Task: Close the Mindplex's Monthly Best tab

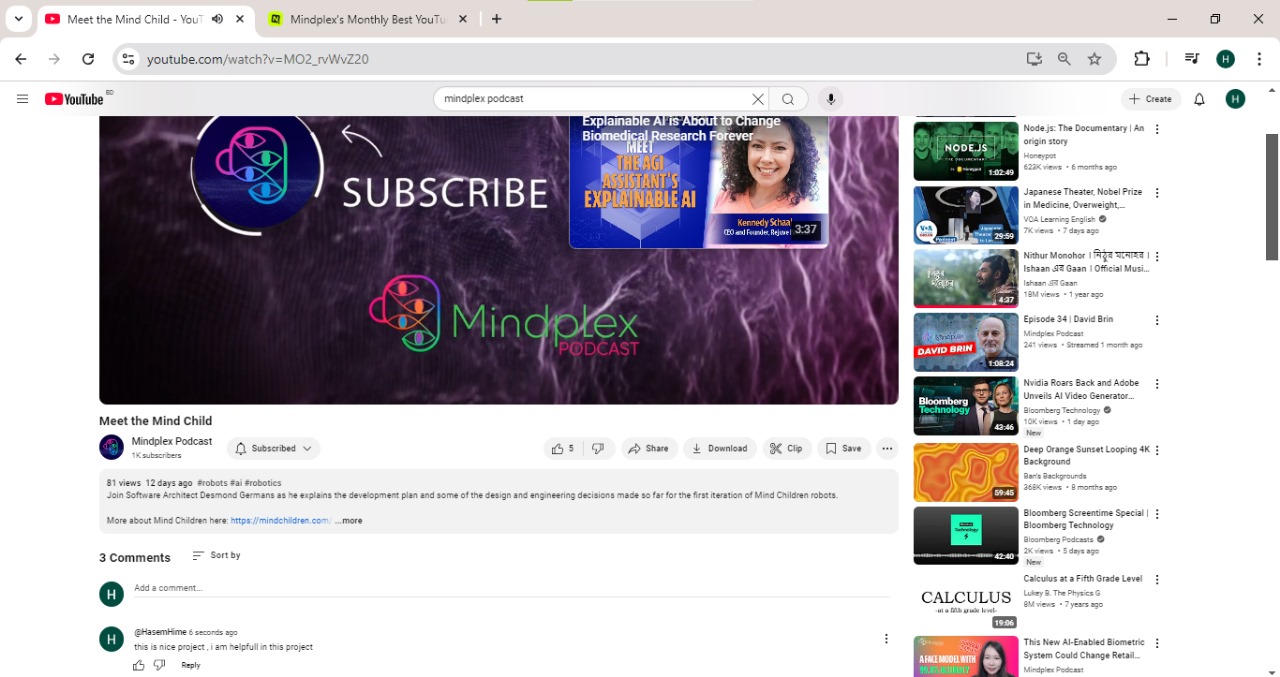Action: (x=462, y=19)
